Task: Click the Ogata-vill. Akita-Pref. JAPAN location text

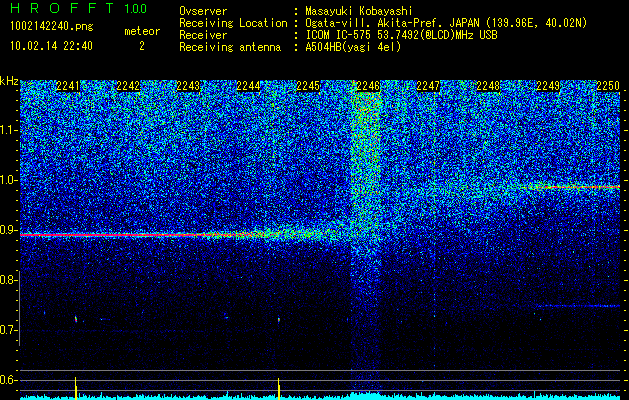Action: tap(446, 23)
